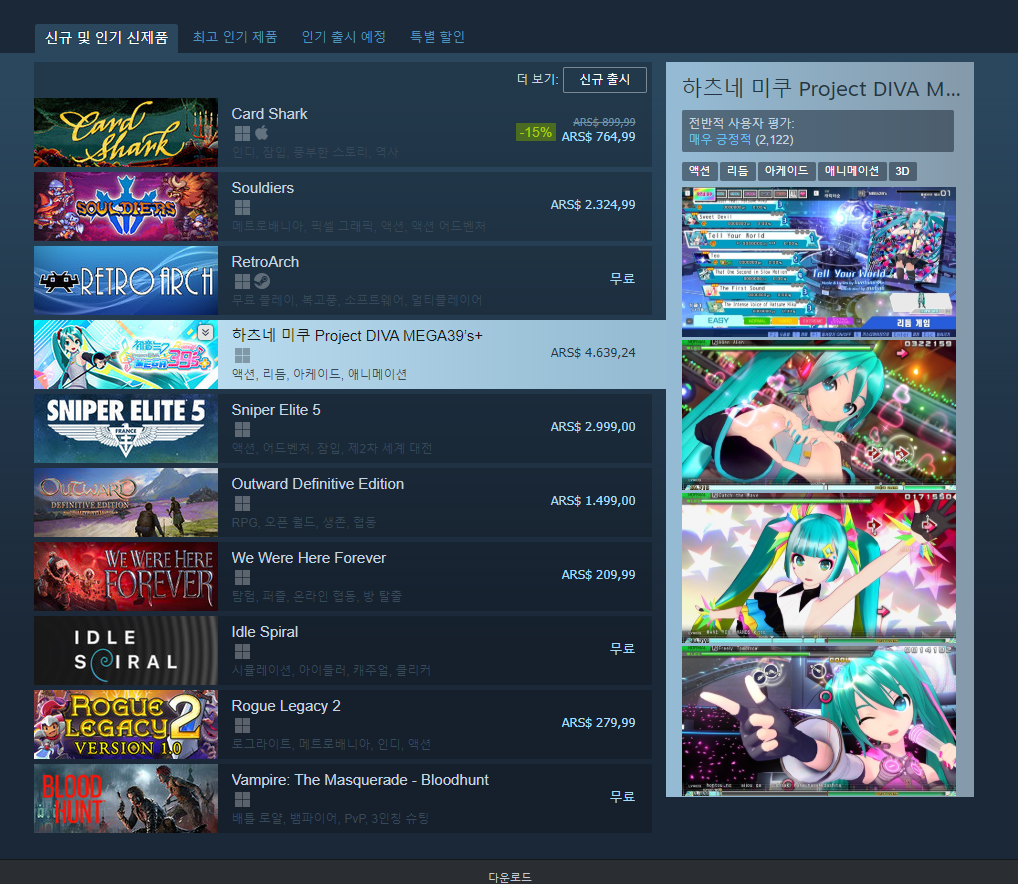This screenshot has height=884, width=1018.
Task: Click the Idle Spiral title
Action: coord(265,632)
